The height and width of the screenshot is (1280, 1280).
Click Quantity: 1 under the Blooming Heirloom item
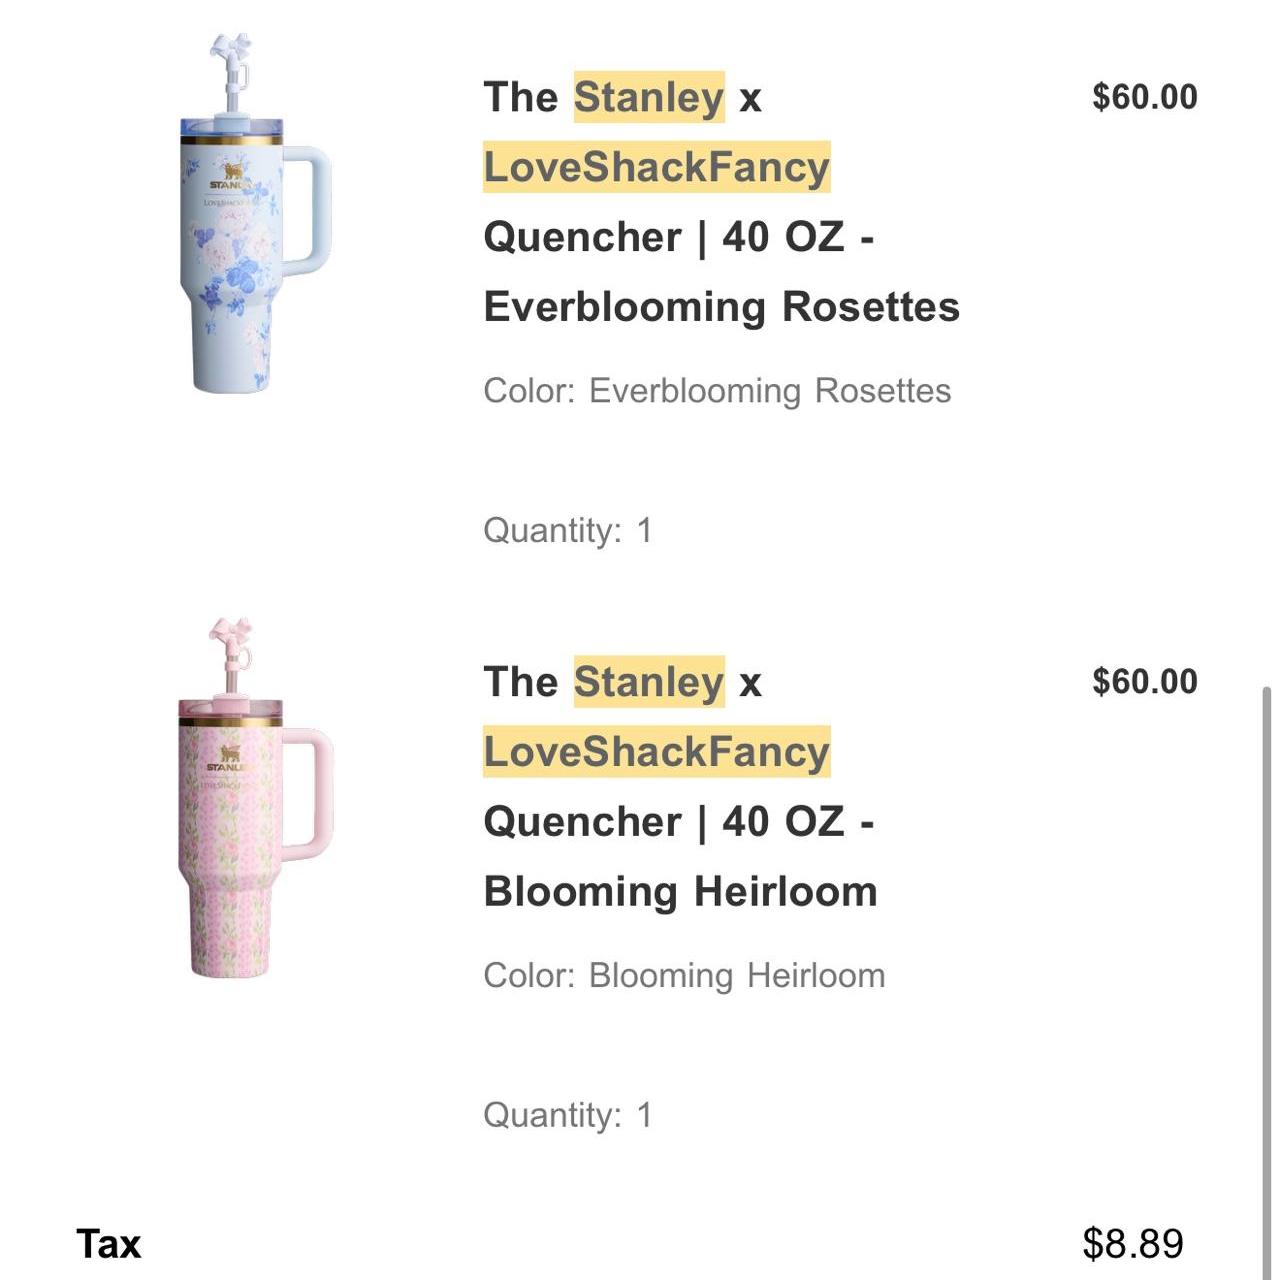[x=568, y=1116]
